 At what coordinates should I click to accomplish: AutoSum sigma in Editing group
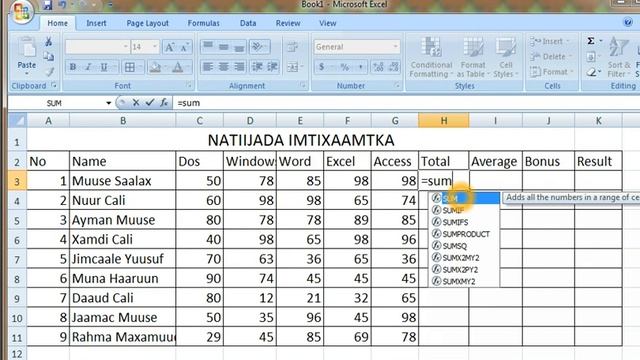pyautogui.click(x=591, y=41)
